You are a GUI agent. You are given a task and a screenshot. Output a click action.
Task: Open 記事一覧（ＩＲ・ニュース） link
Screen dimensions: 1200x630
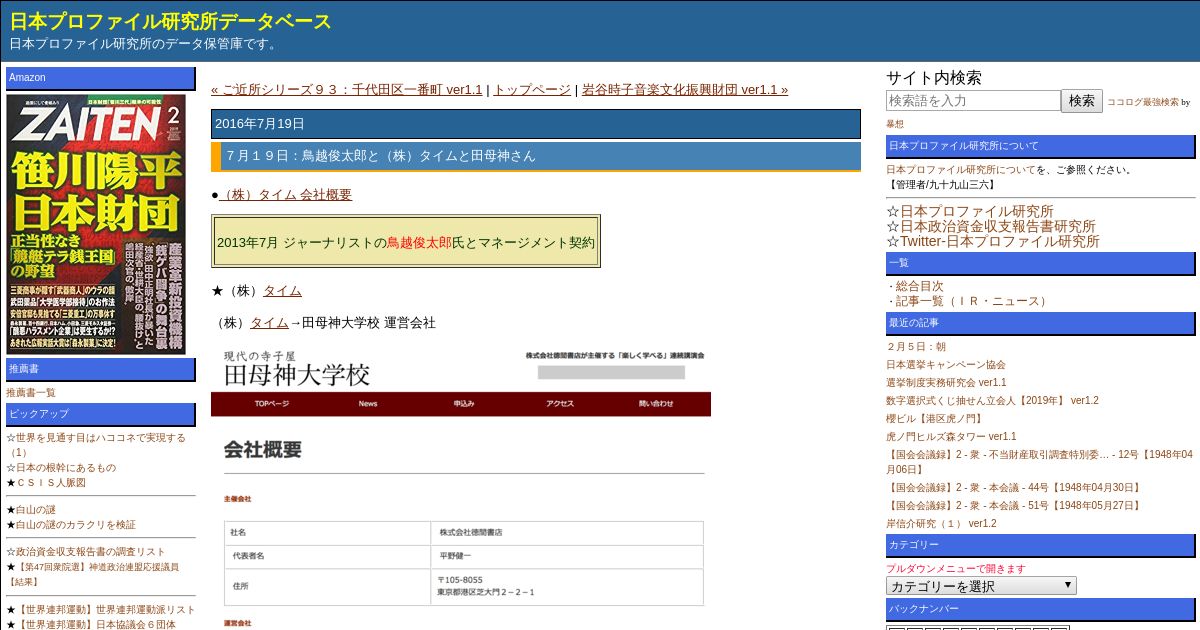973,301
